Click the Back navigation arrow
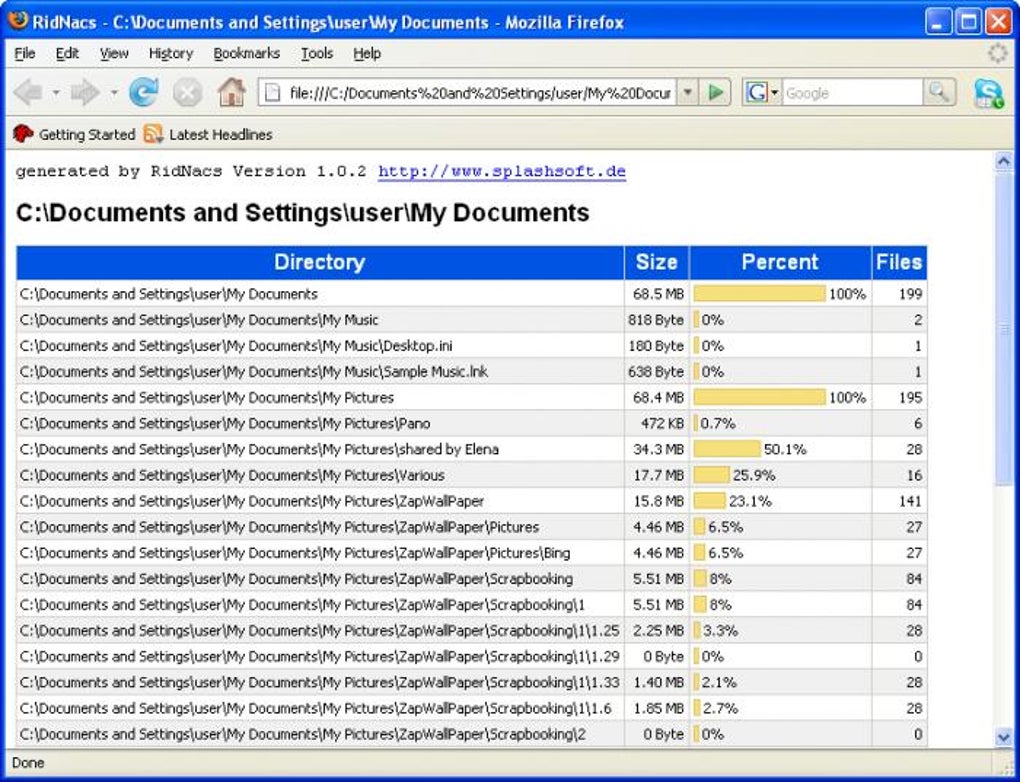The width and height of the screenshot is (1020, 782). 28,92
